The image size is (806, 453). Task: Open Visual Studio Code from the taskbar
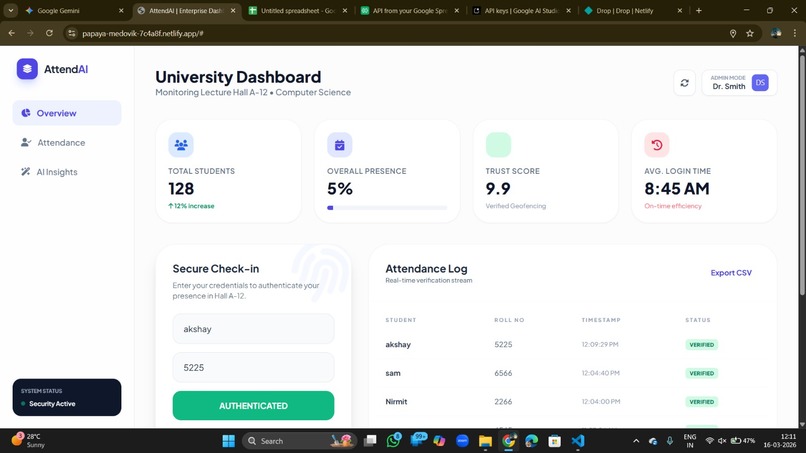tap(578, 441)
